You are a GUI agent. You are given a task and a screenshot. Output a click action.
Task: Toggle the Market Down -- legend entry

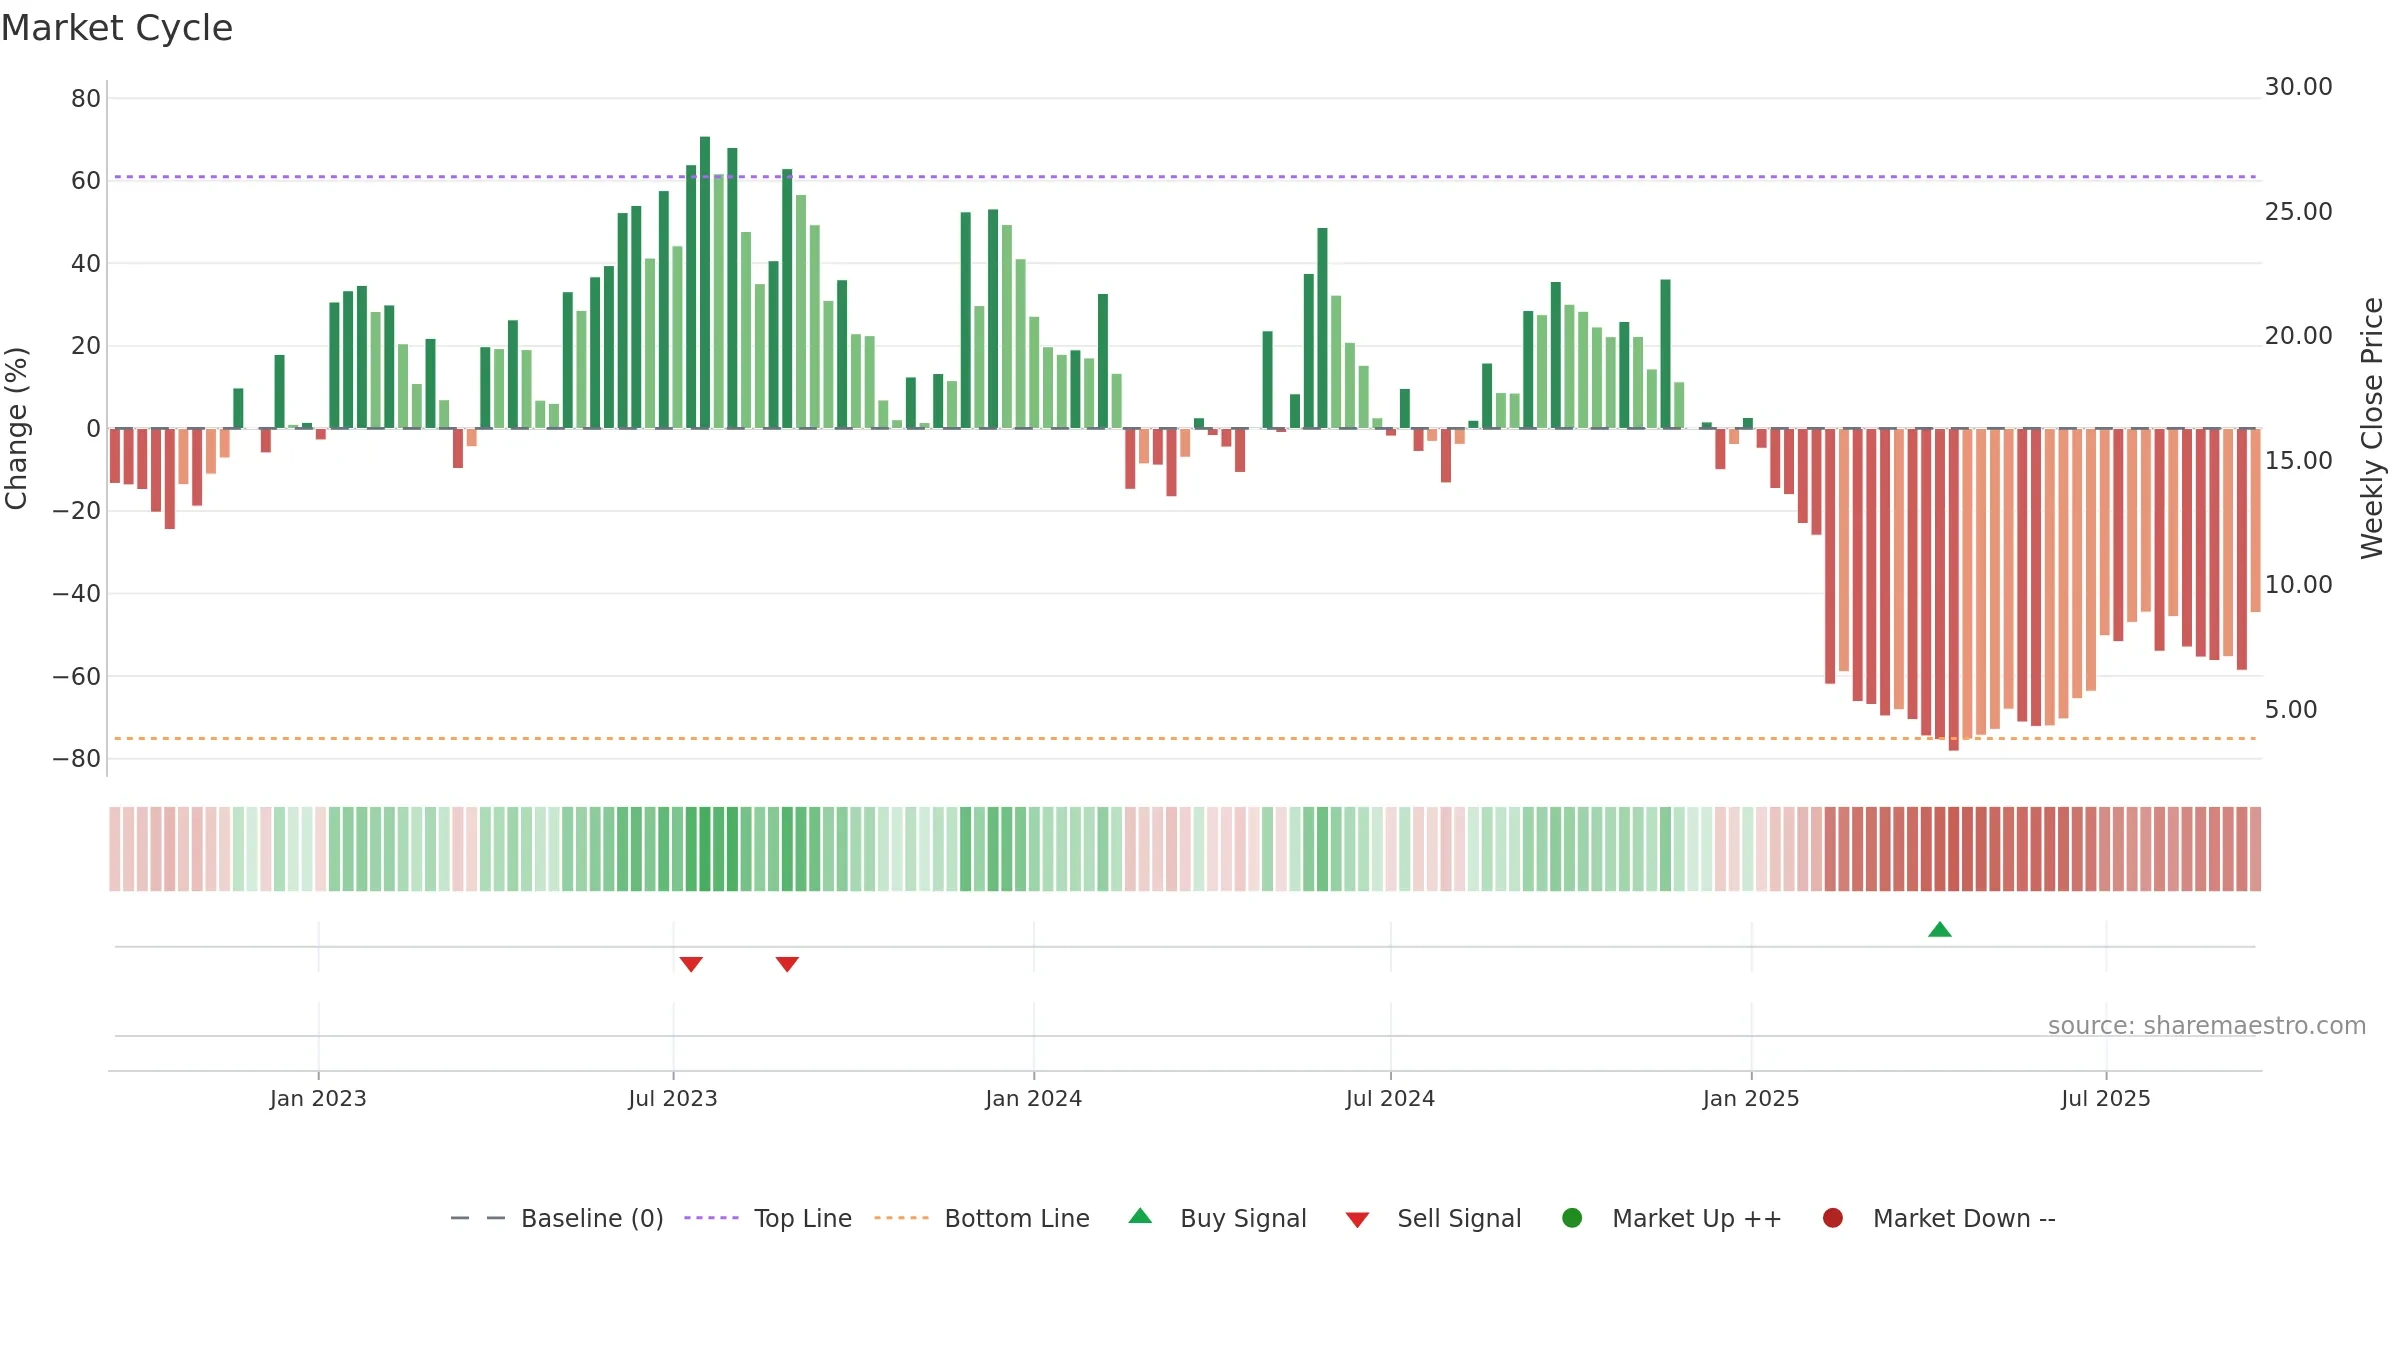[1939, 1218]
